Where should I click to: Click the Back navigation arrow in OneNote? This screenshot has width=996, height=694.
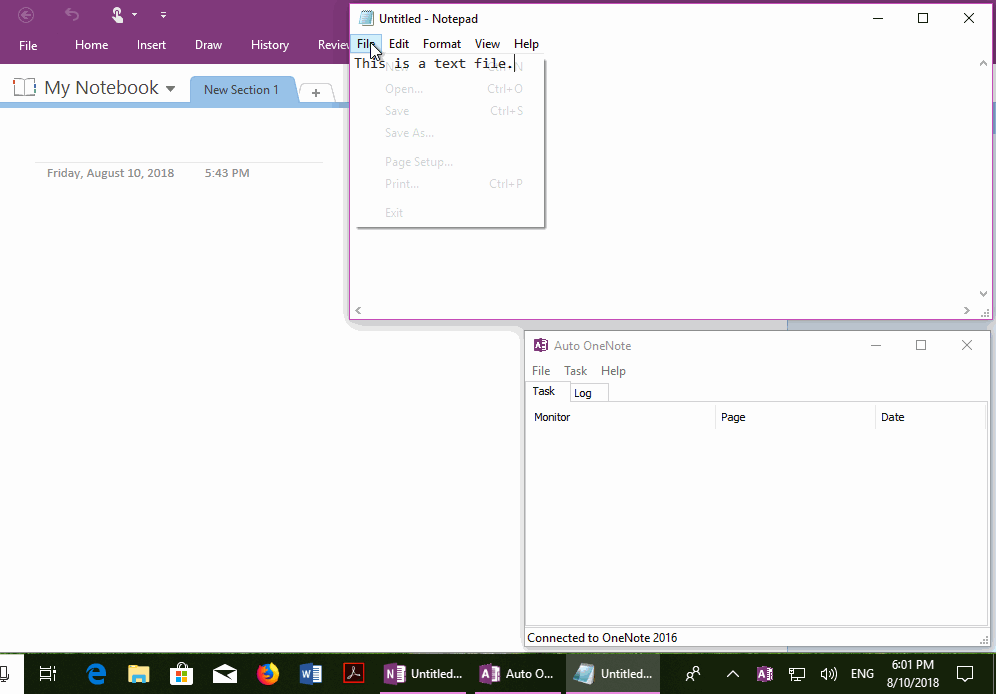pos(25,15)
